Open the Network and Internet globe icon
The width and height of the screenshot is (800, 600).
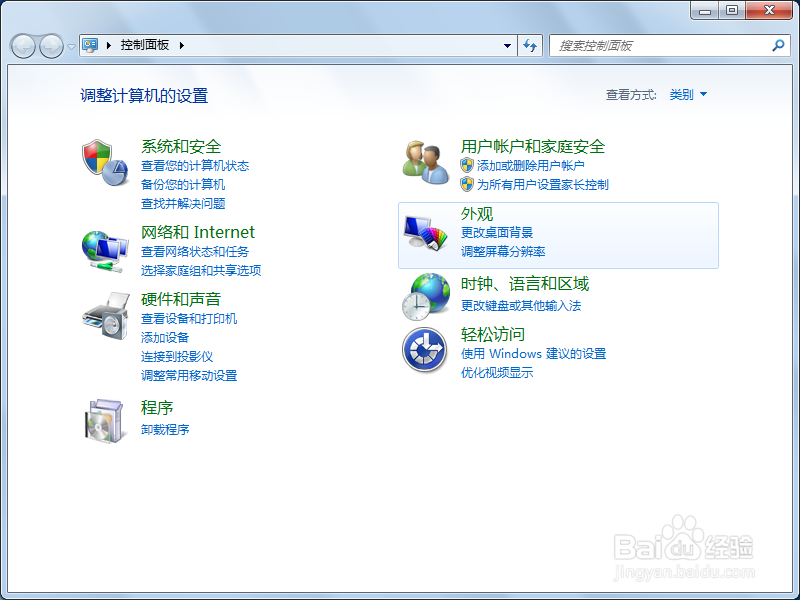coord(105,251)
